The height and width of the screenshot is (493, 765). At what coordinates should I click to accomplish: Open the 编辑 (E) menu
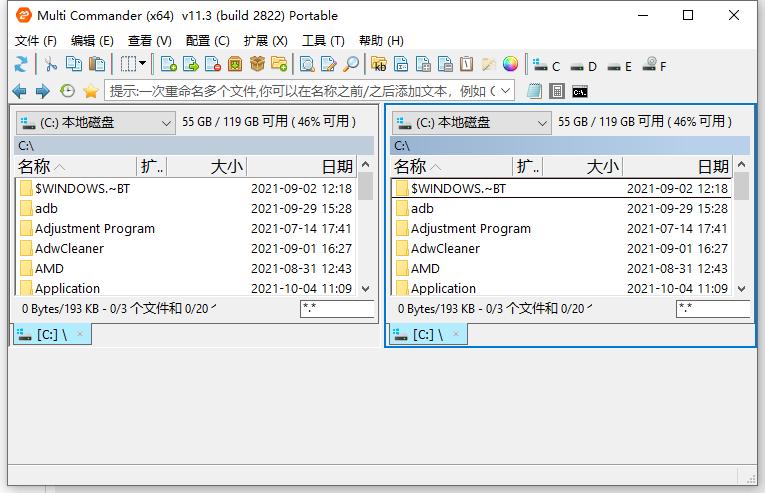pos(92,41)
